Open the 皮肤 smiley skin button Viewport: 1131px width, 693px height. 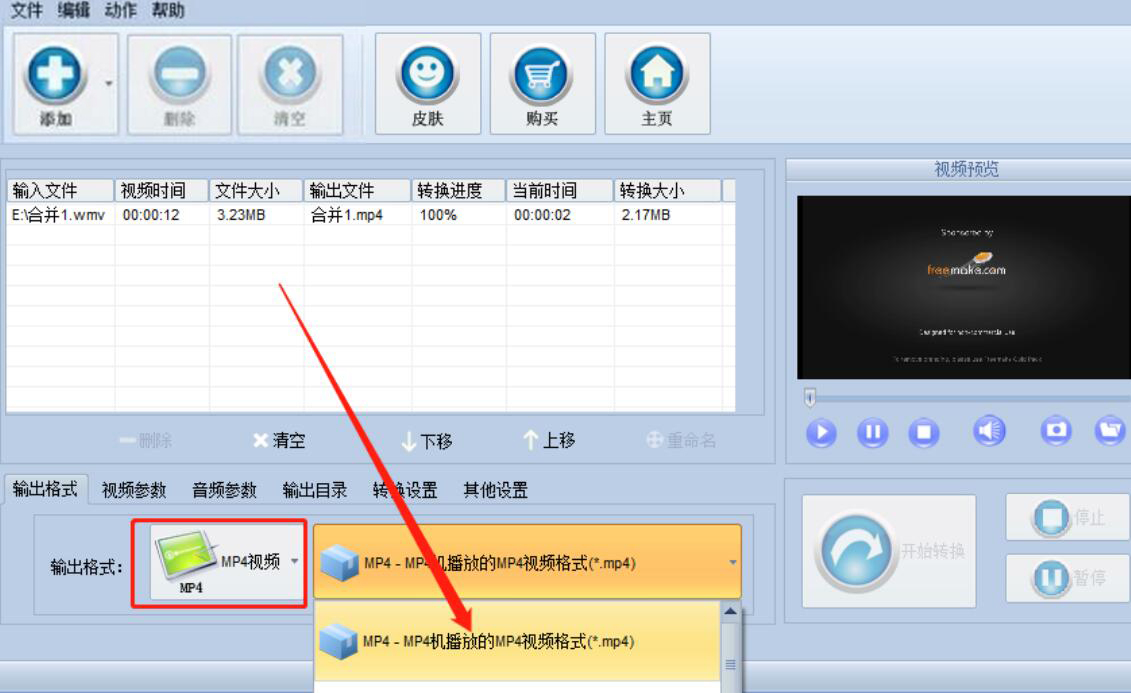tap(428, 84)
